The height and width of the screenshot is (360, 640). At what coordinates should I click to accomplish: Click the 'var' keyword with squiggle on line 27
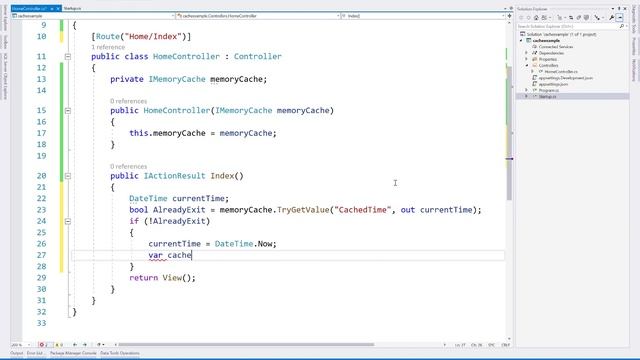[155, 255]
